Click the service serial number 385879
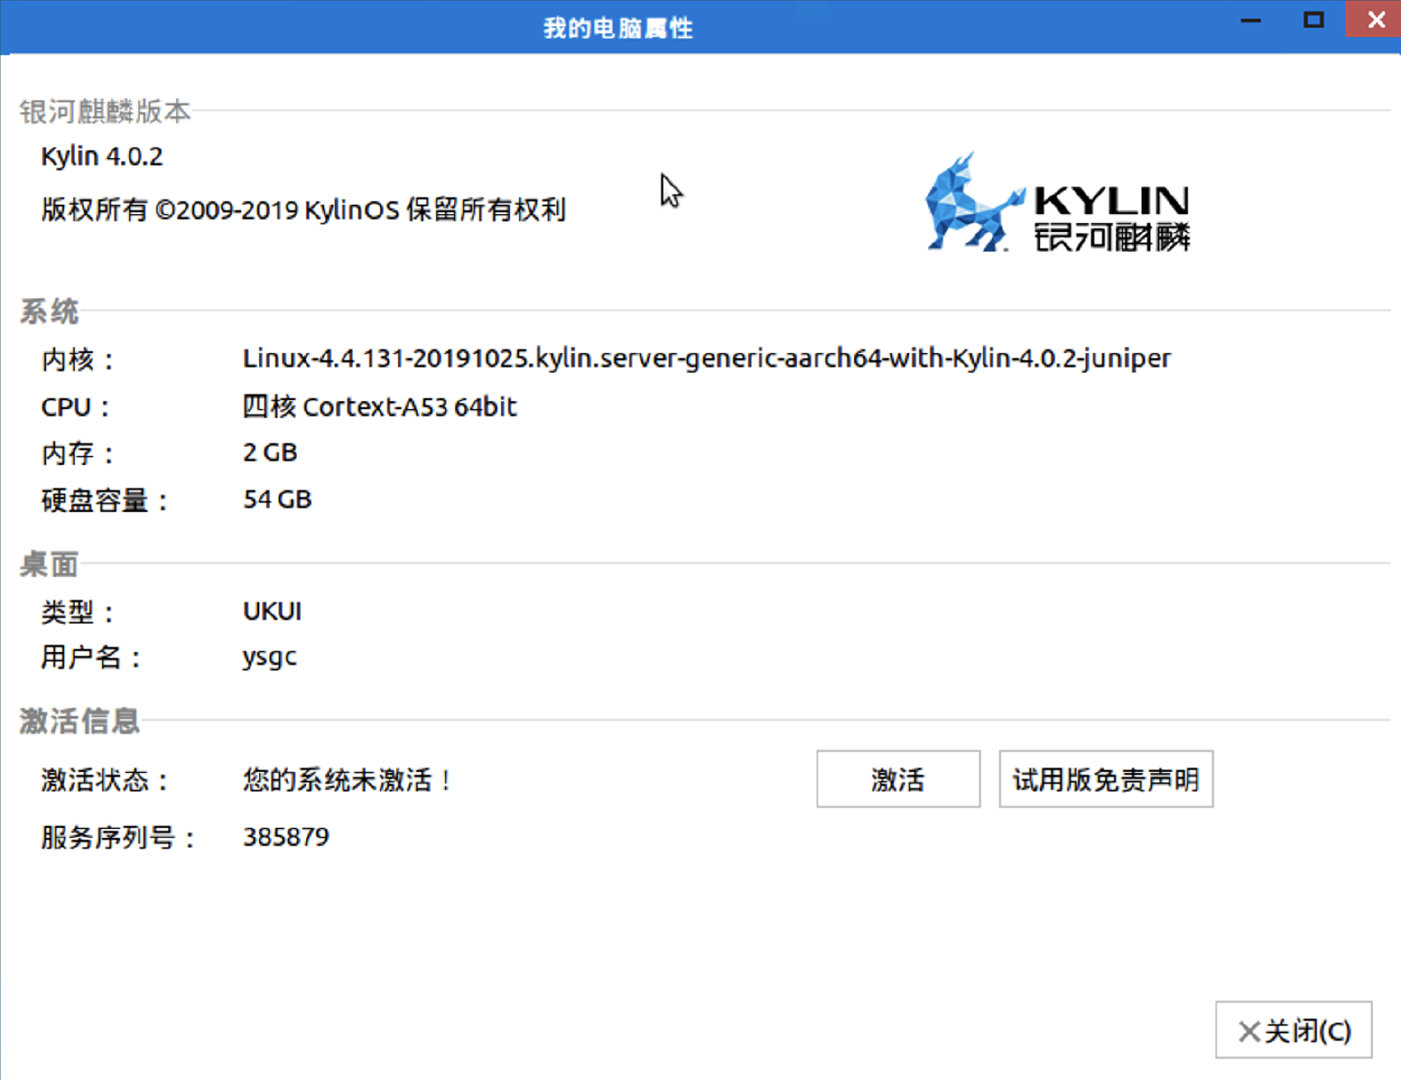Image resolution: width=1401 pixels, height=1080 pixels. 286,837
